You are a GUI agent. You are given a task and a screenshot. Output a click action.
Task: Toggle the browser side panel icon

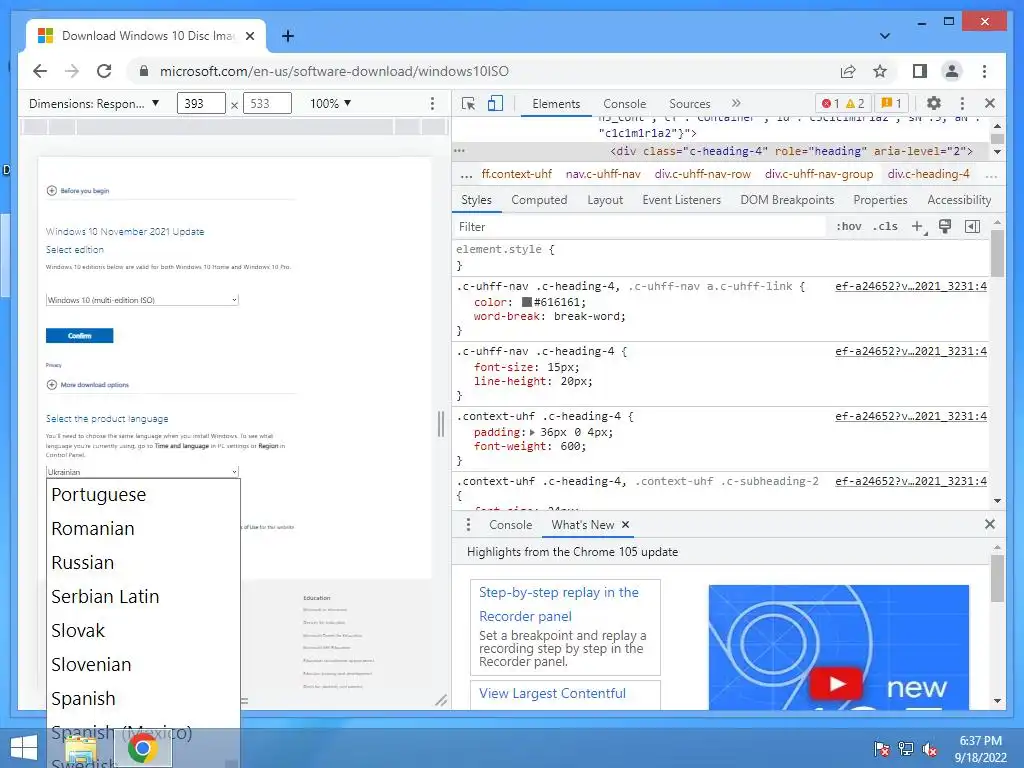920,71
